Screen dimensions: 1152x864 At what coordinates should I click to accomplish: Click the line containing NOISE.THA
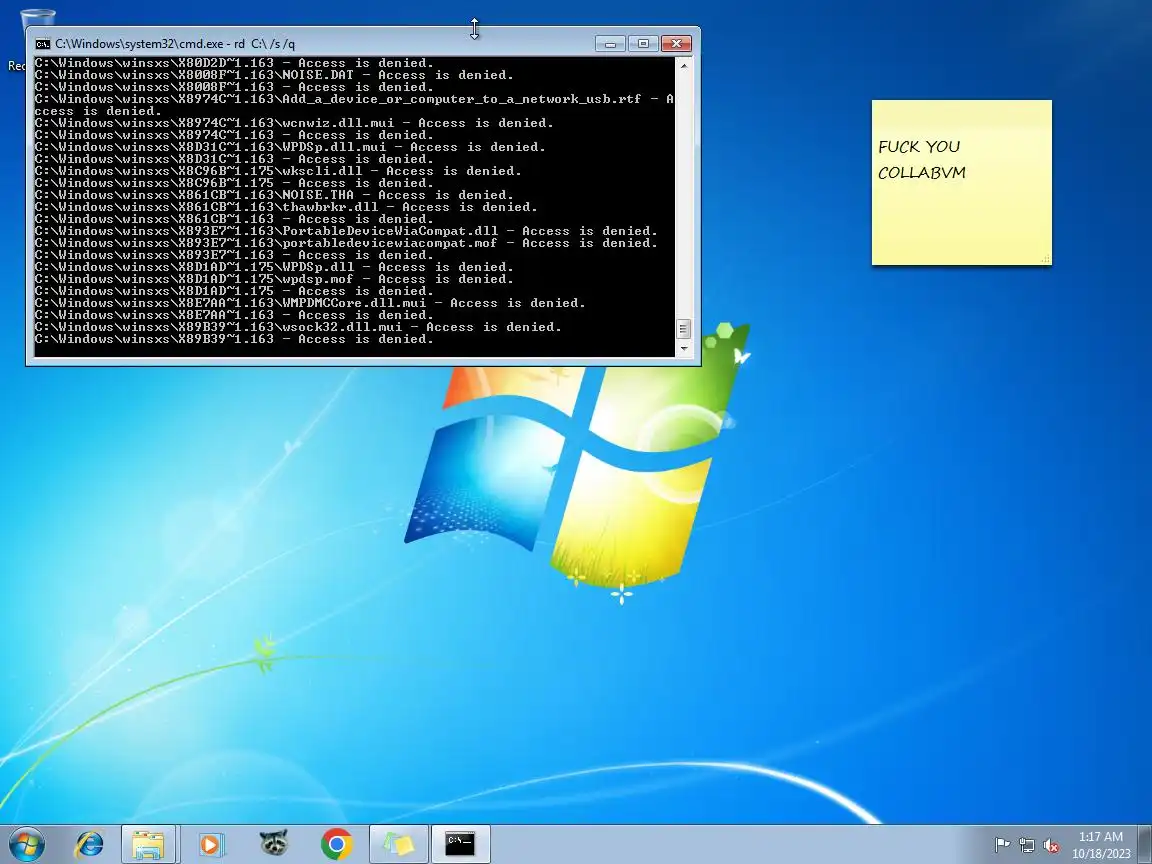point(274,195)
